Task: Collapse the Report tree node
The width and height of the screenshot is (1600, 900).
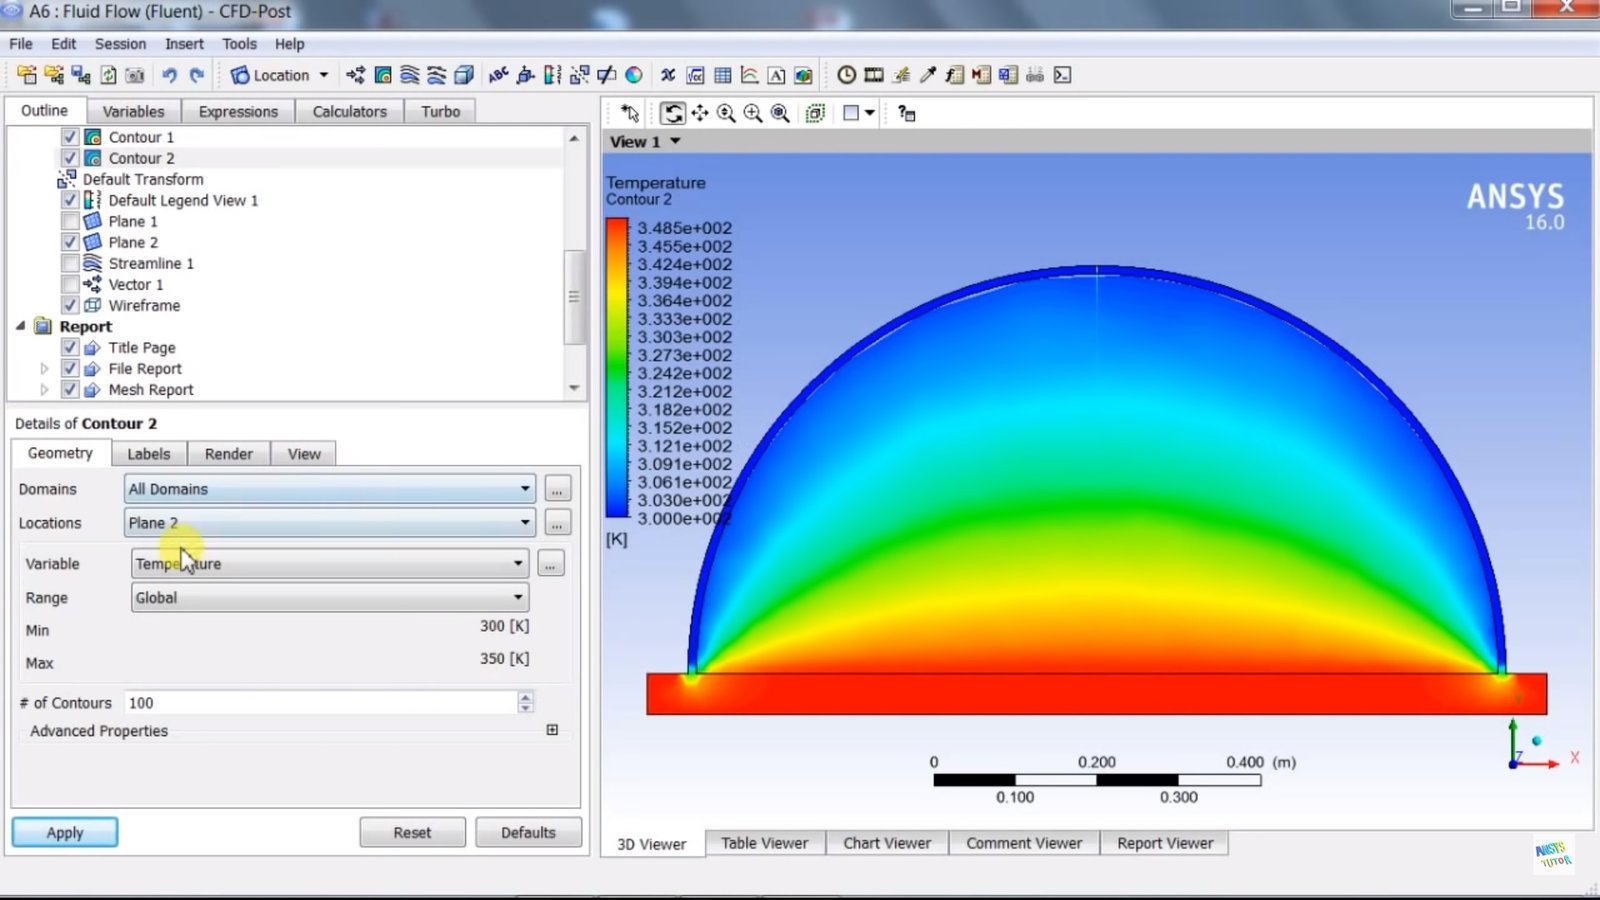Action: (20, 326)
